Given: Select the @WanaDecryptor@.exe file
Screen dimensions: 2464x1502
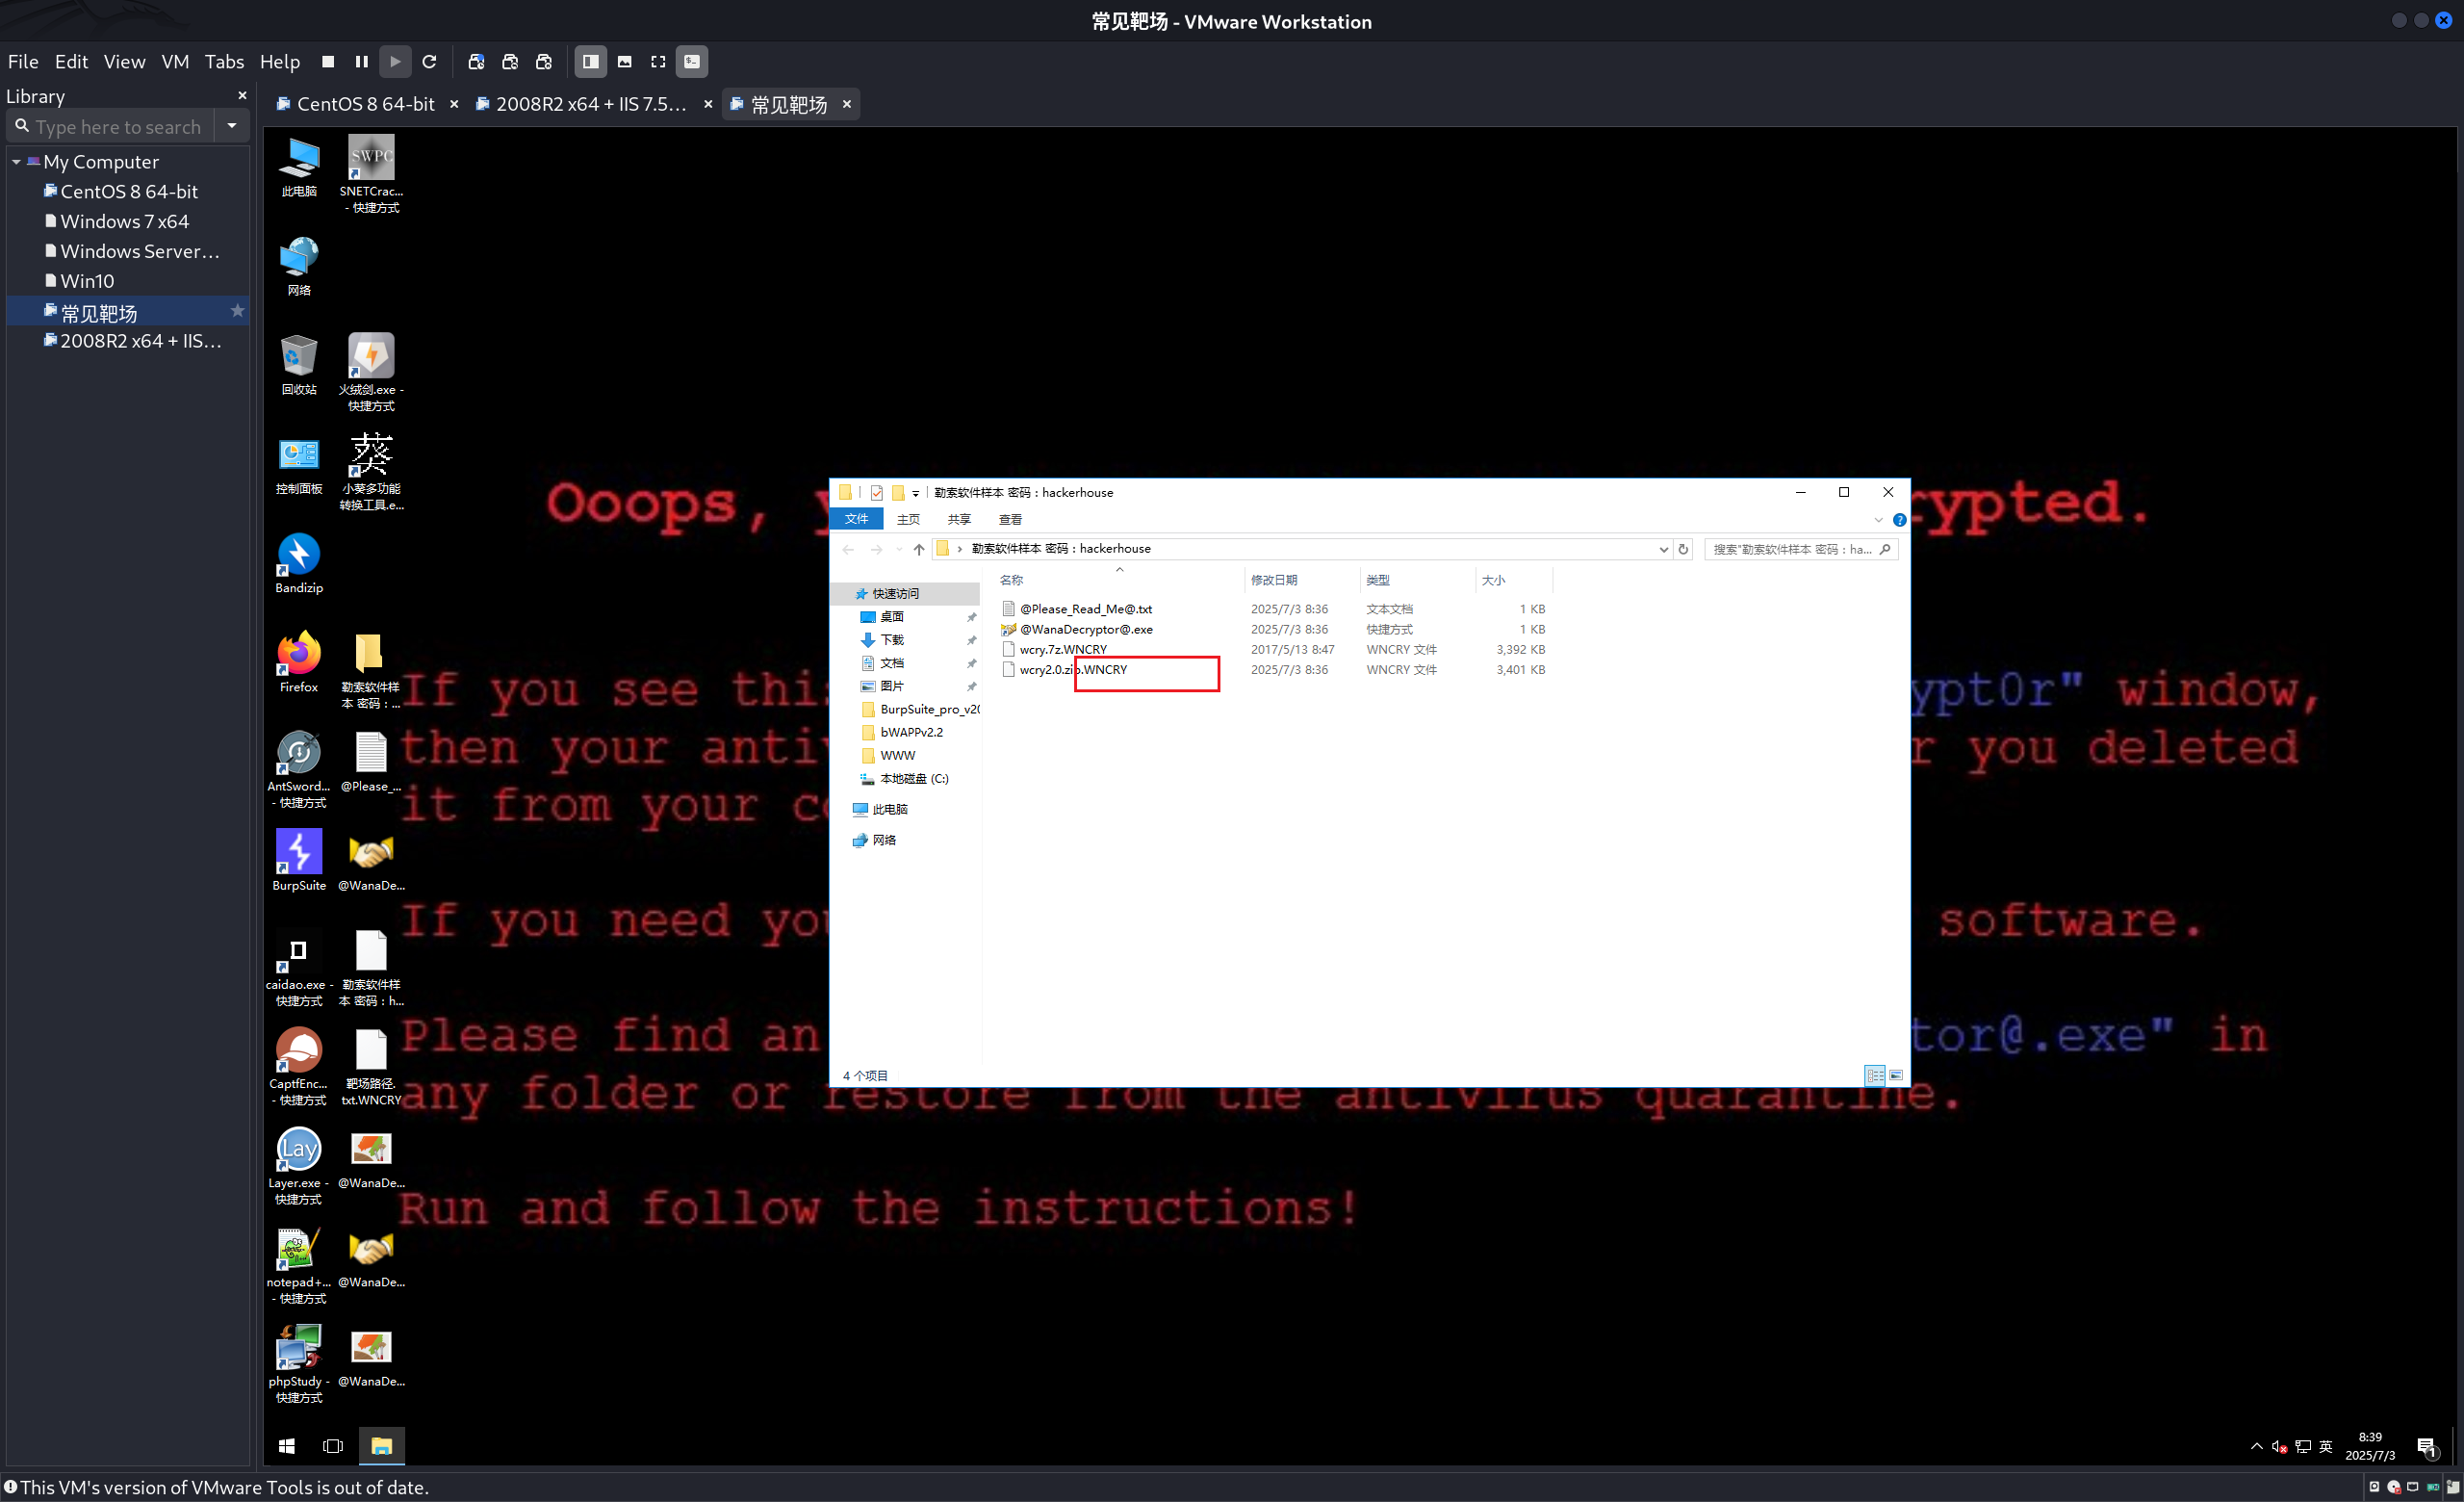Looking at the screenshot, I should (1086, 629).
